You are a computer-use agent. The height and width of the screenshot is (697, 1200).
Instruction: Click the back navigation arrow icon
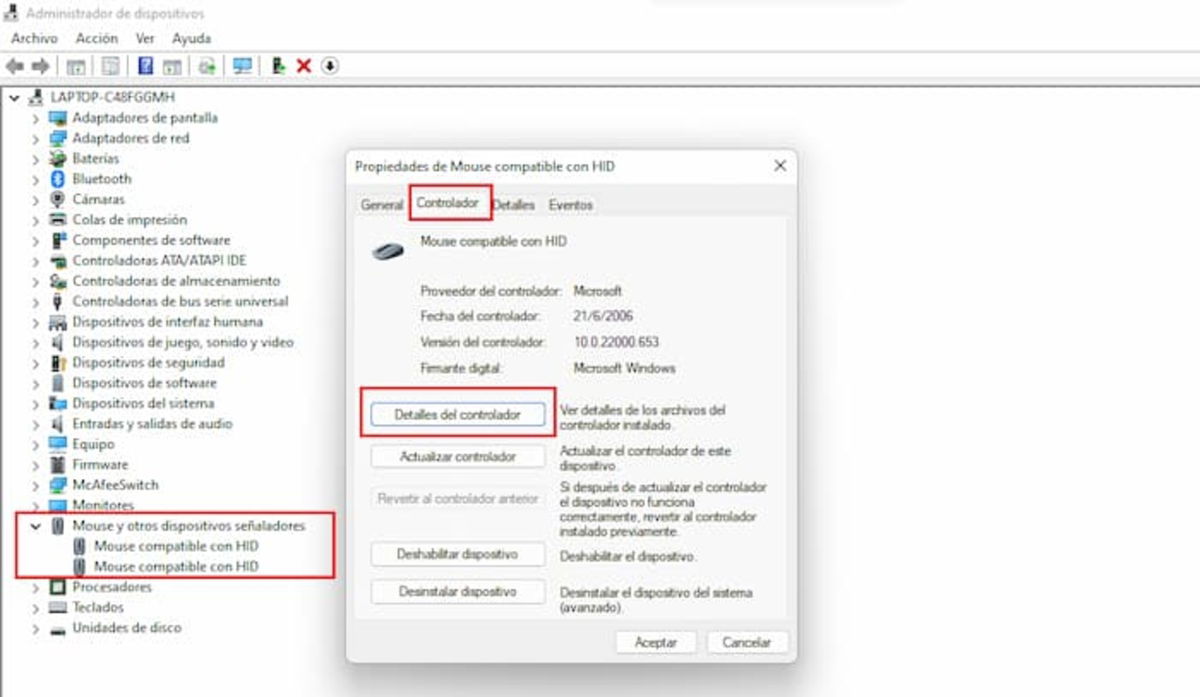[x=15, y=66]
